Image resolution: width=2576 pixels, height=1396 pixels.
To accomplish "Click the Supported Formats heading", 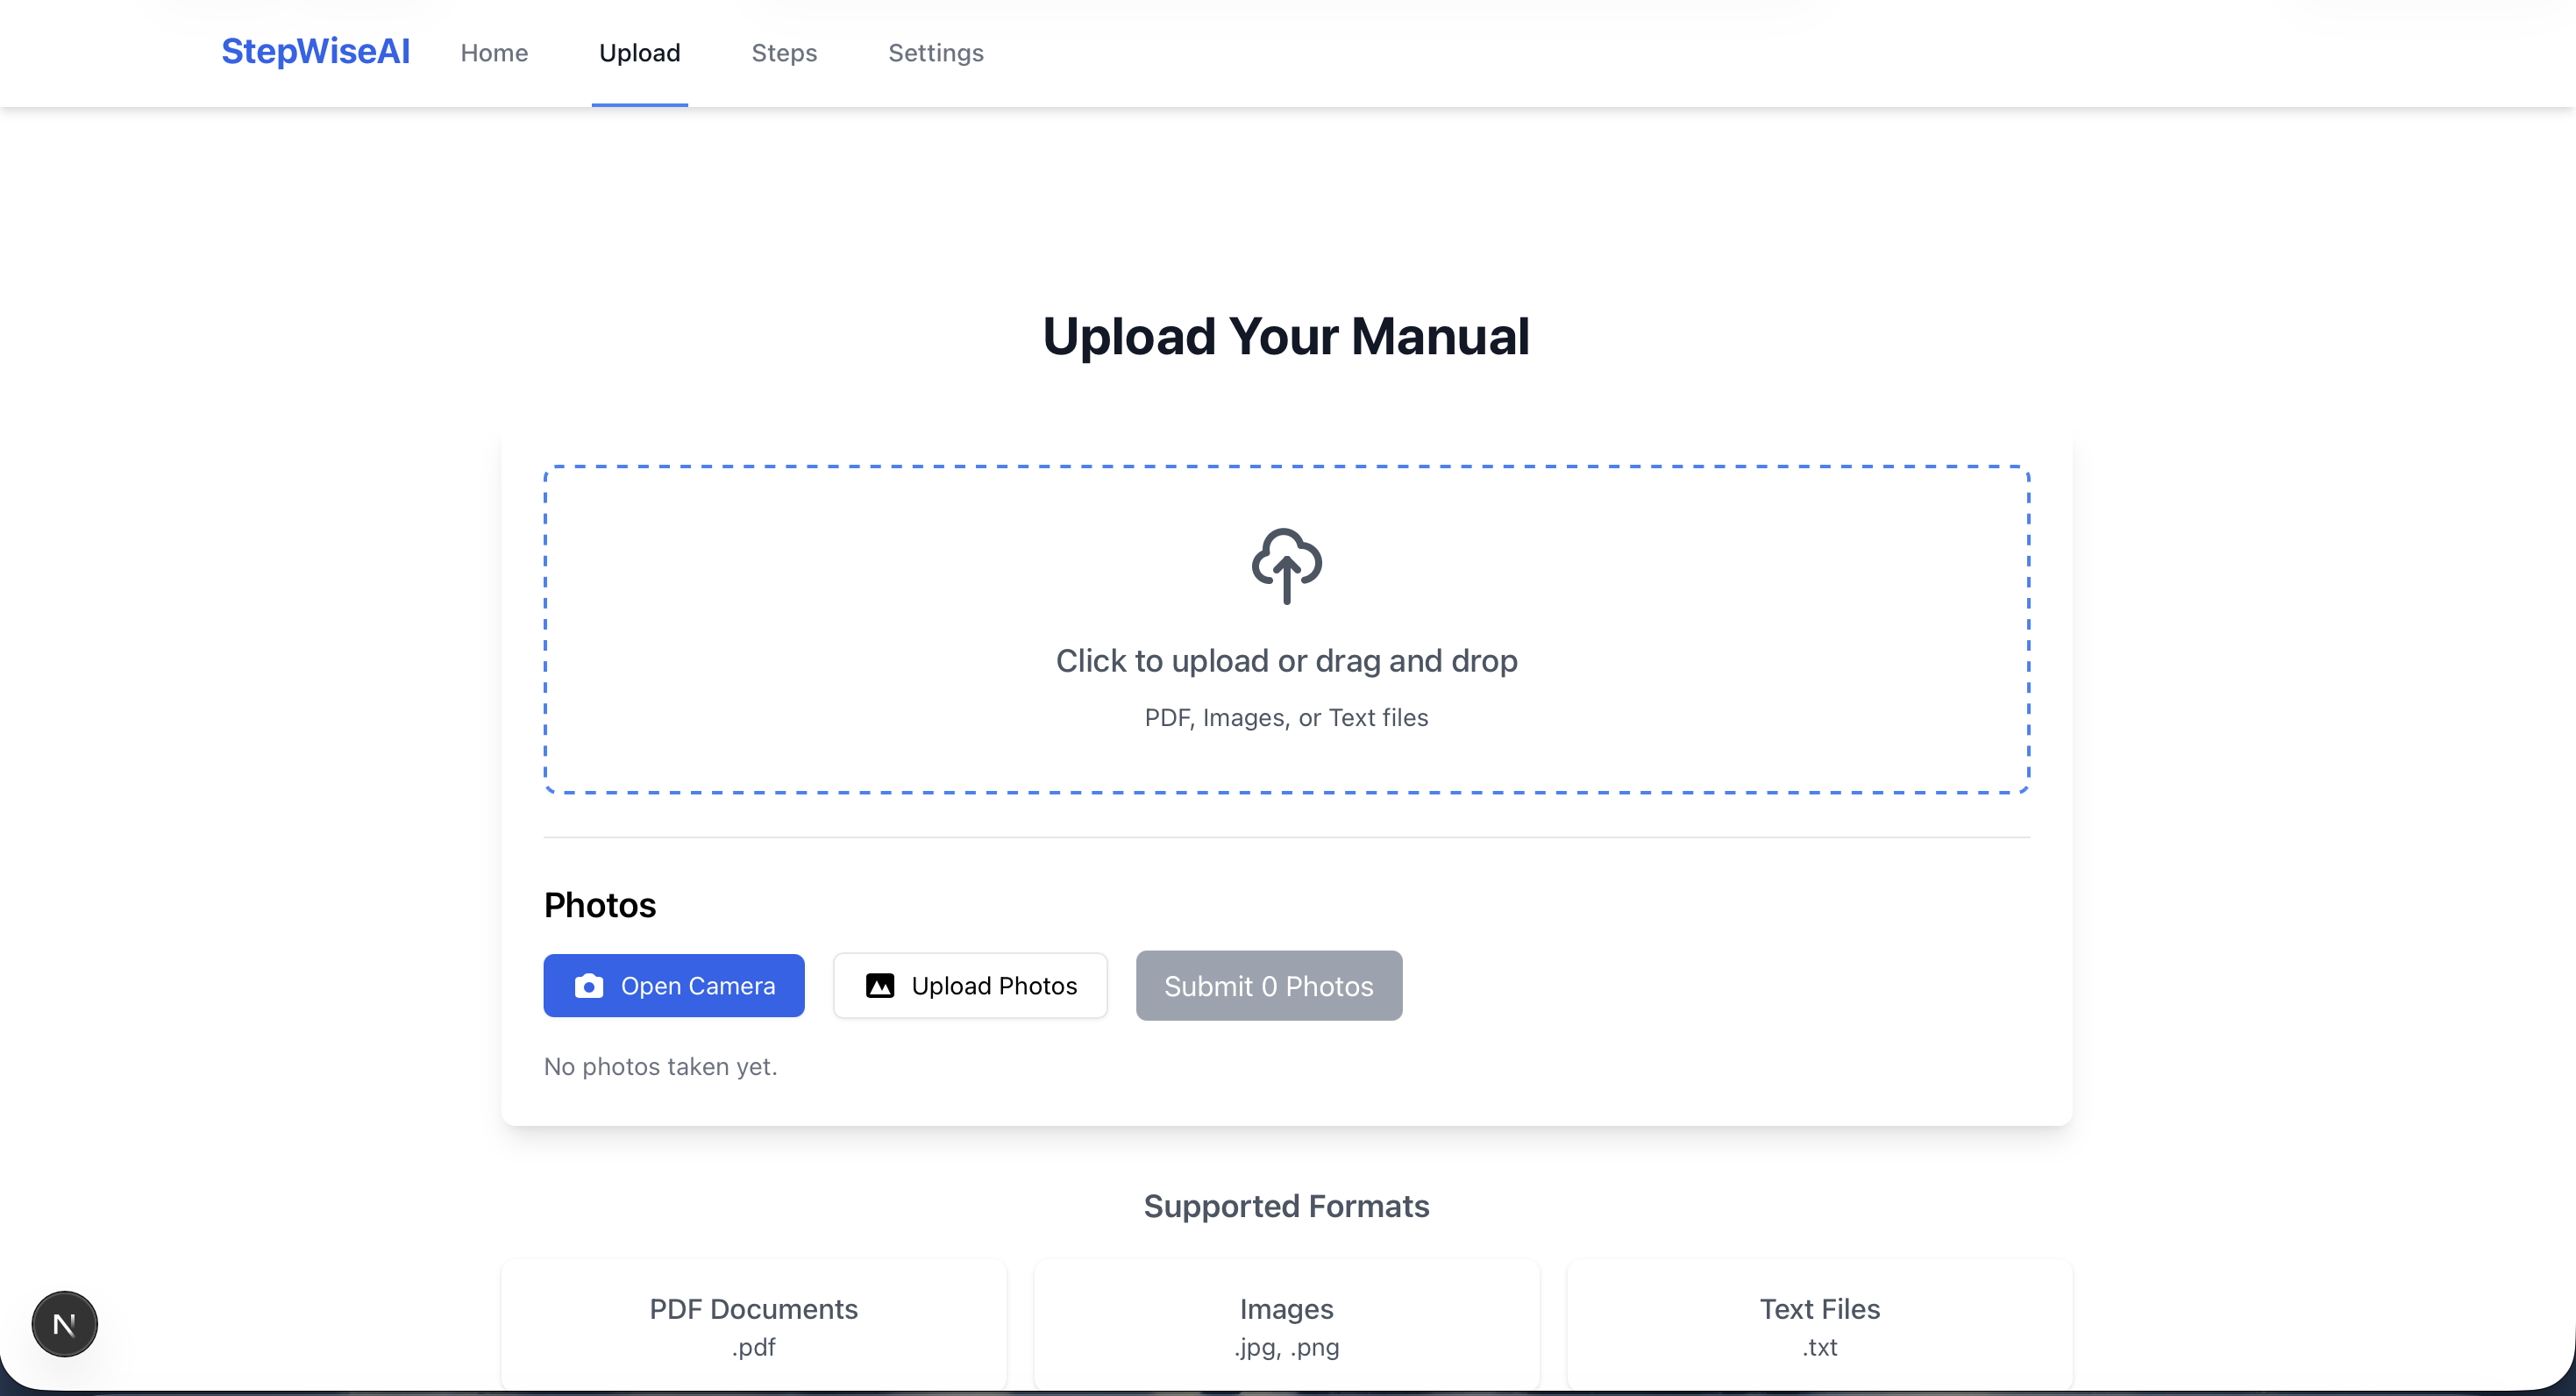I will coord(1286,1206).
